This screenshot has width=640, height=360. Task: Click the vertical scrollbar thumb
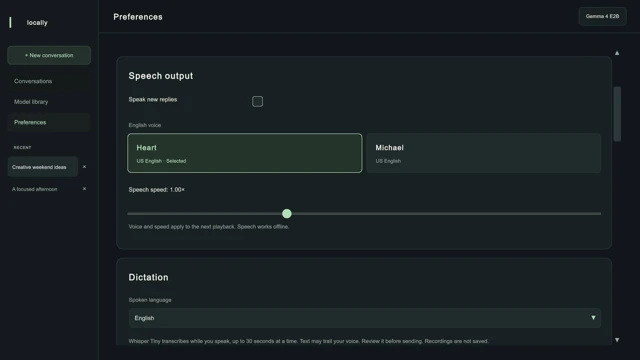coord(617,114)
